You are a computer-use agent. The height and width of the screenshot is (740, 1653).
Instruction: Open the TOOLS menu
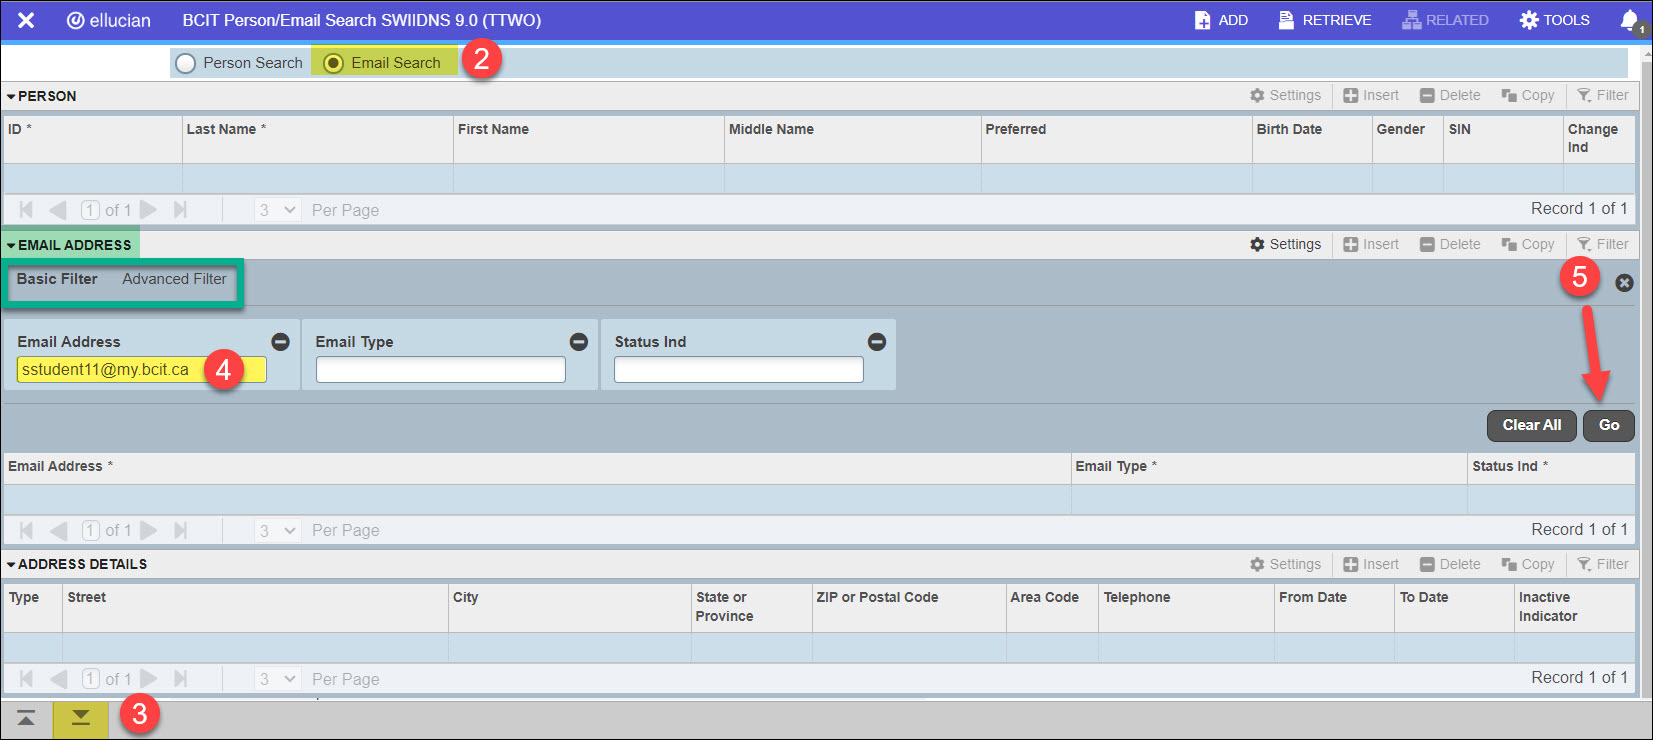pos(1554,20)
